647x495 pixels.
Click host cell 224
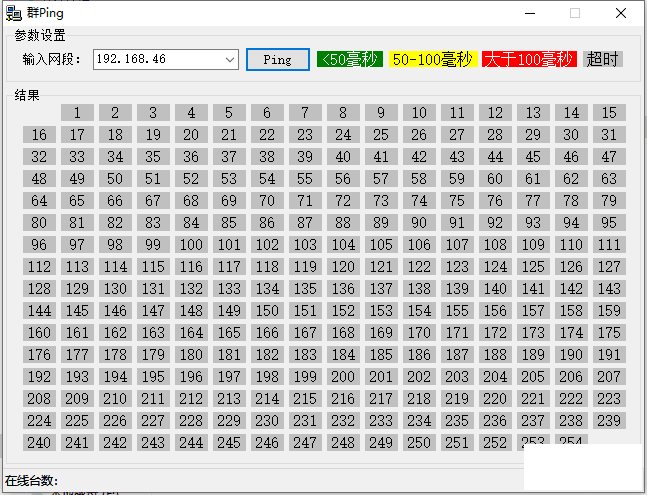click(x=39, y=421)
